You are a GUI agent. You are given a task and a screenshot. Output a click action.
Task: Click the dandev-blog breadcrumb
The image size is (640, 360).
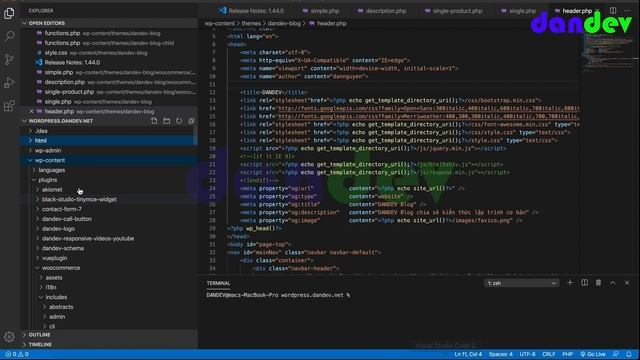(284, 24)
